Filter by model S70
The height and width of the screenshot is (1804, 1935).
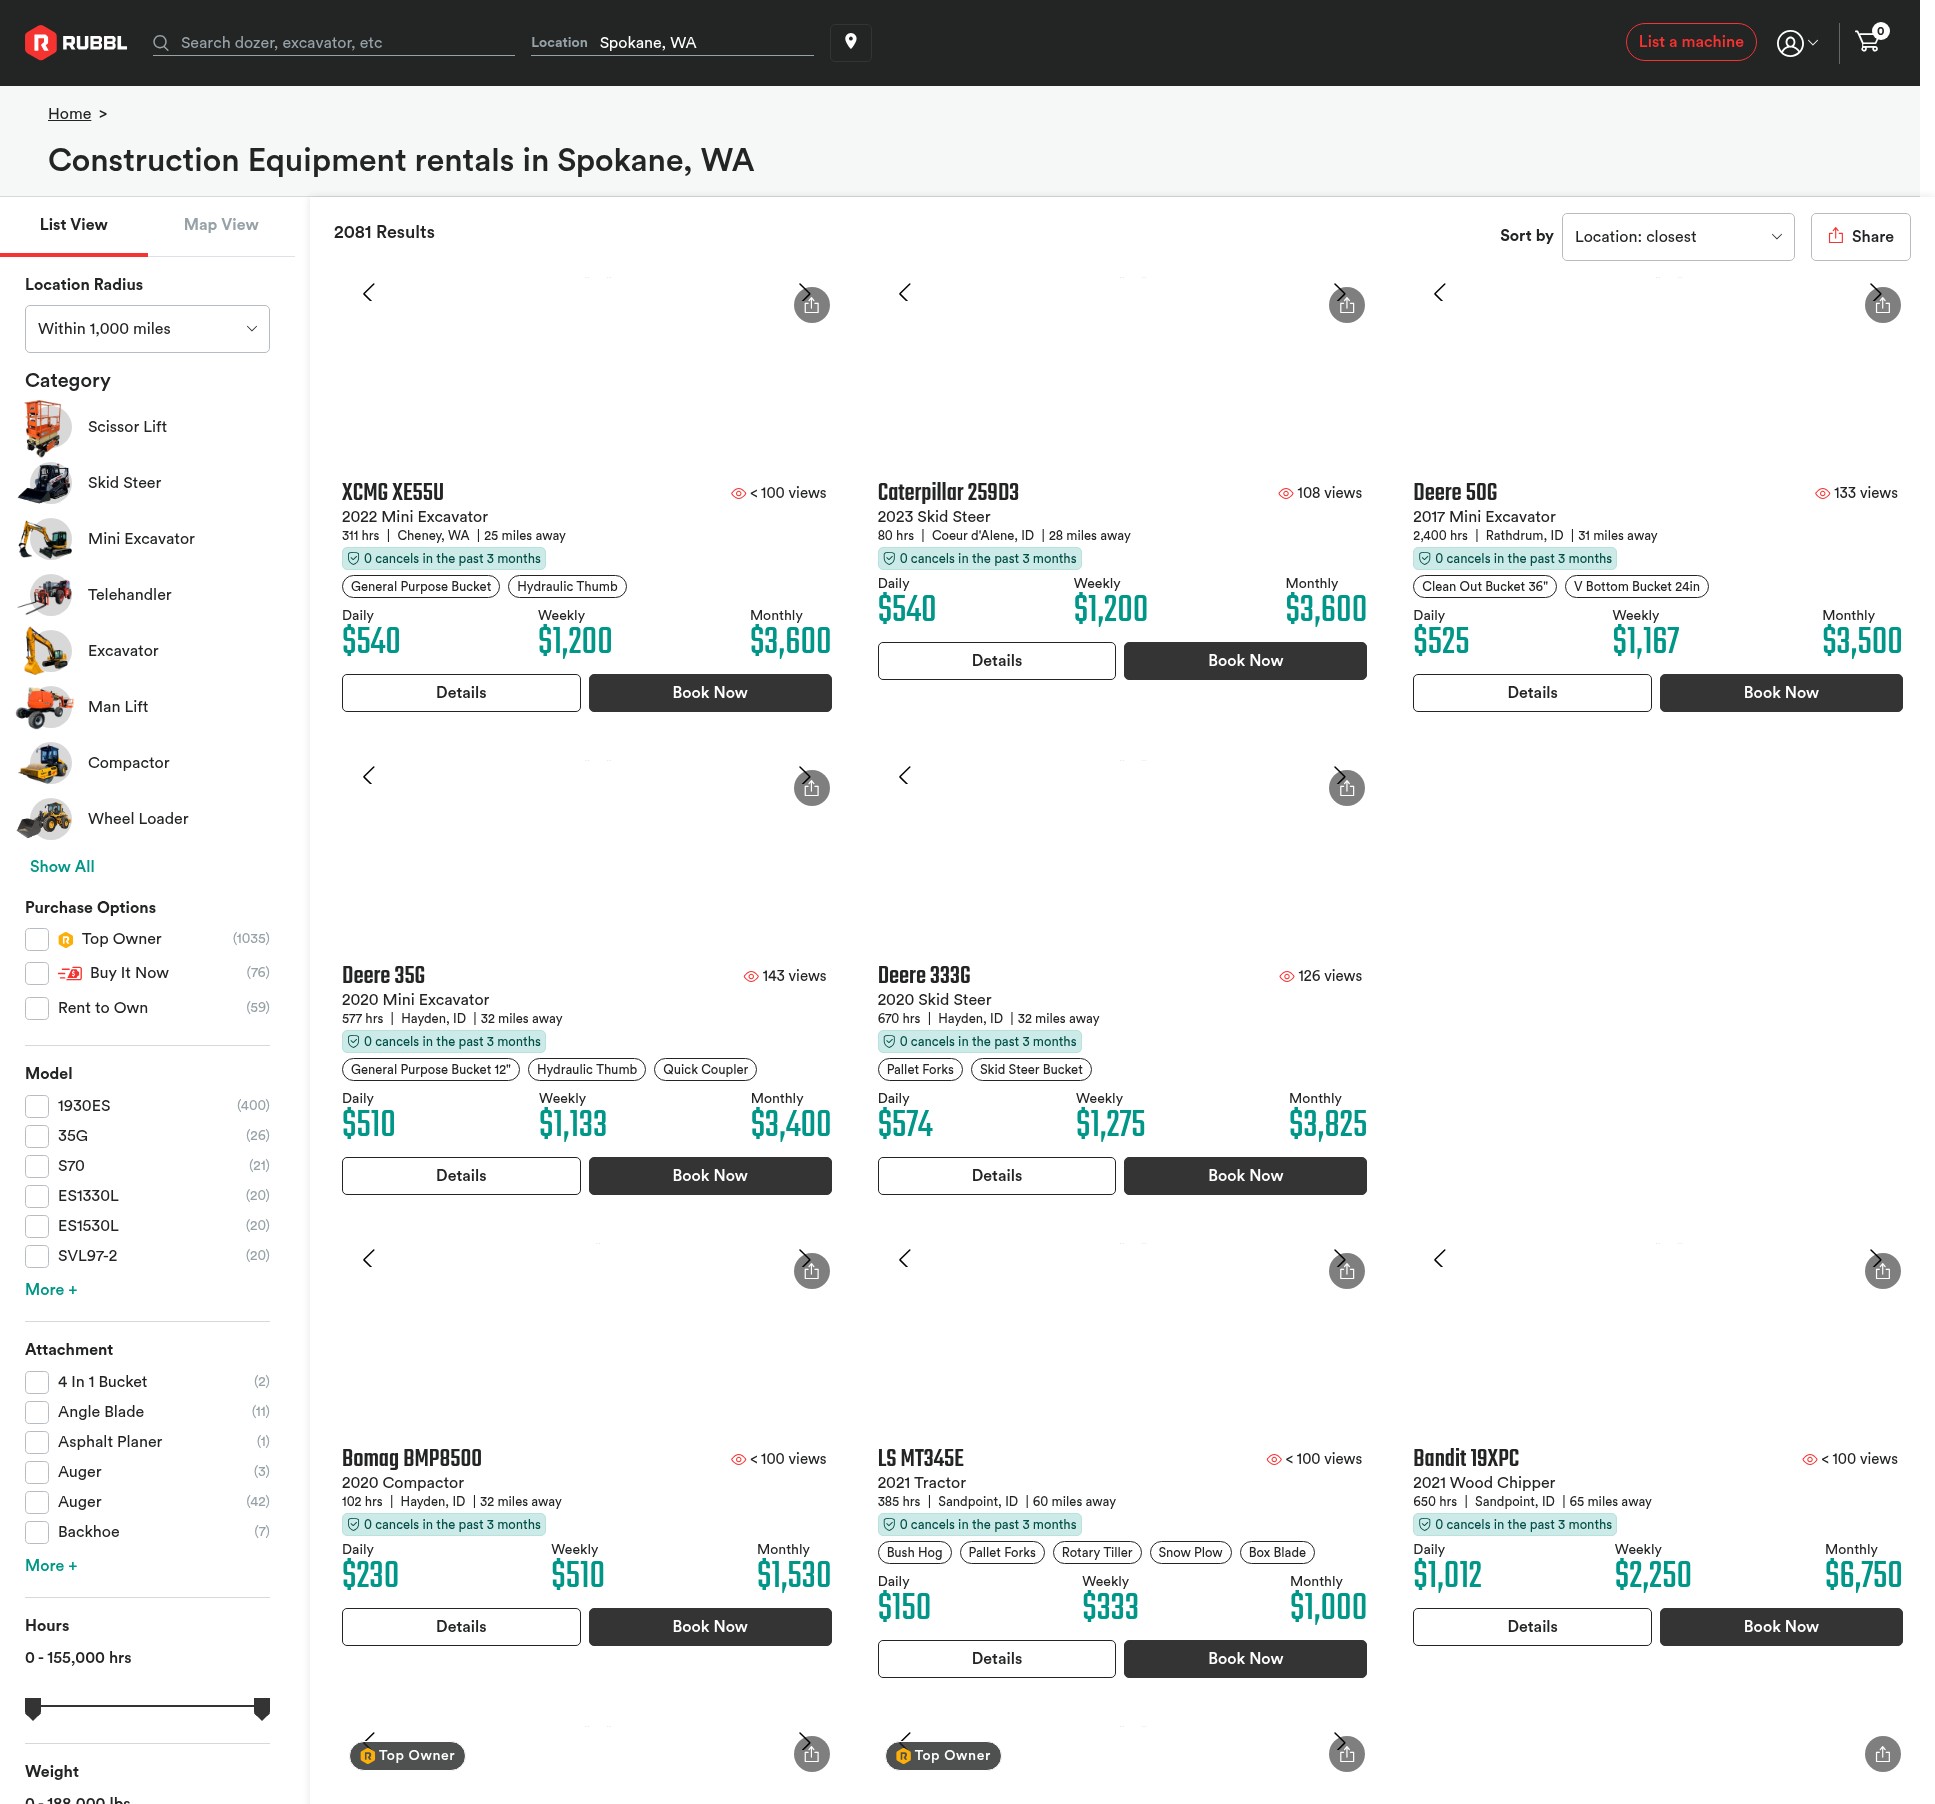coord(37,1166)
